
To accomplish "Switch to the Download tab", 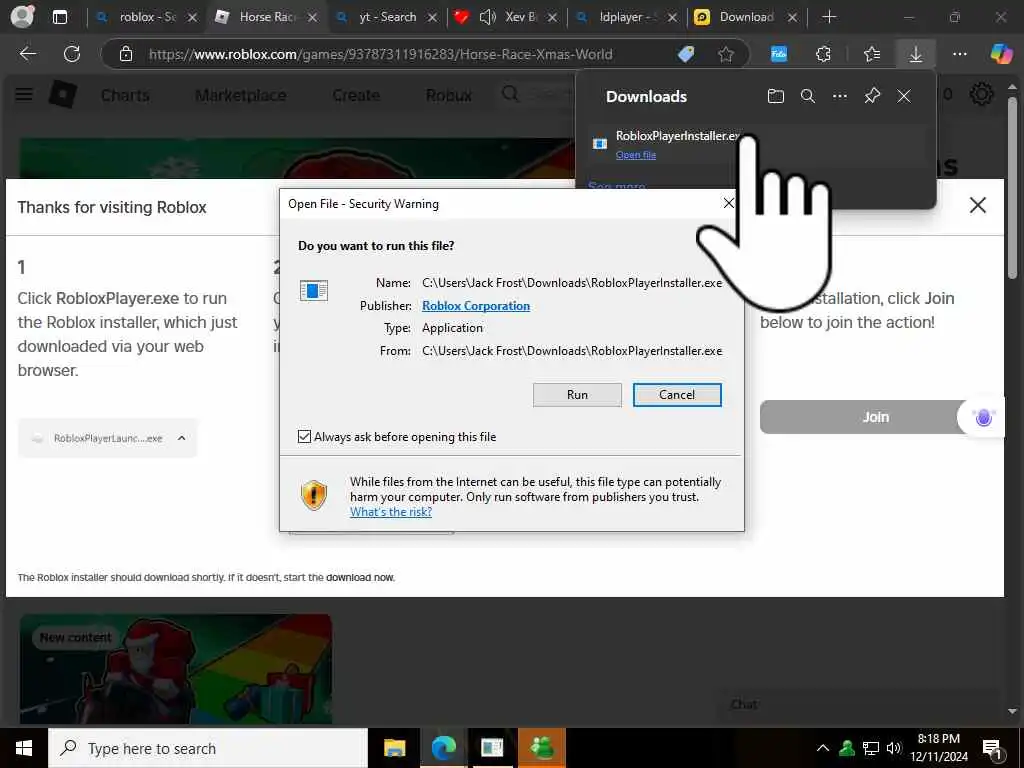I will tap(746, 17).
